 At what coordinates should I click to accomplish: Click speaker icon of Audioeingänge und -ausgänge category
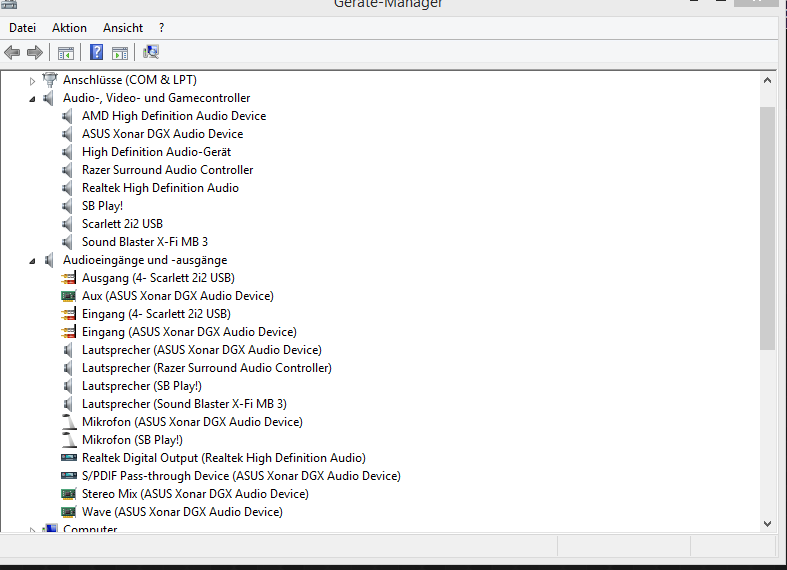point(49,260)
